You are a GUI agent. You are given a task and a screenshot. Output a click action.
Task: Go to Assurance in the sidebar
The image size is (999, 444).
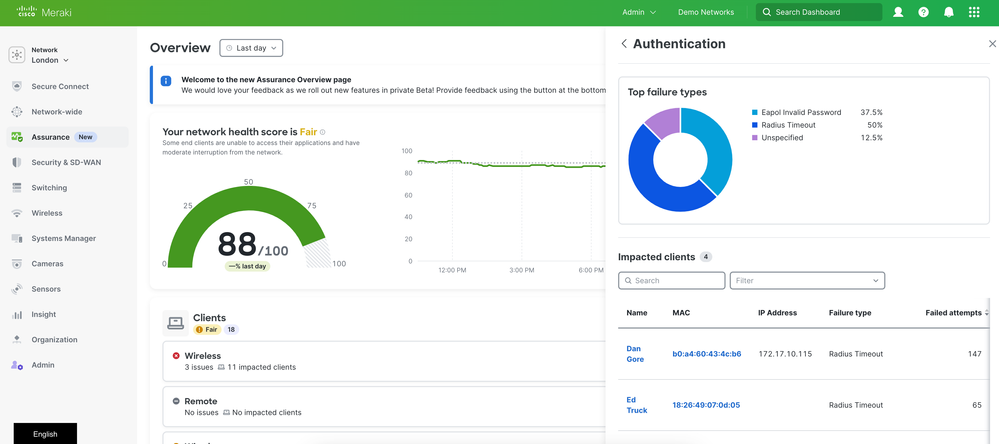click(50, 137)
